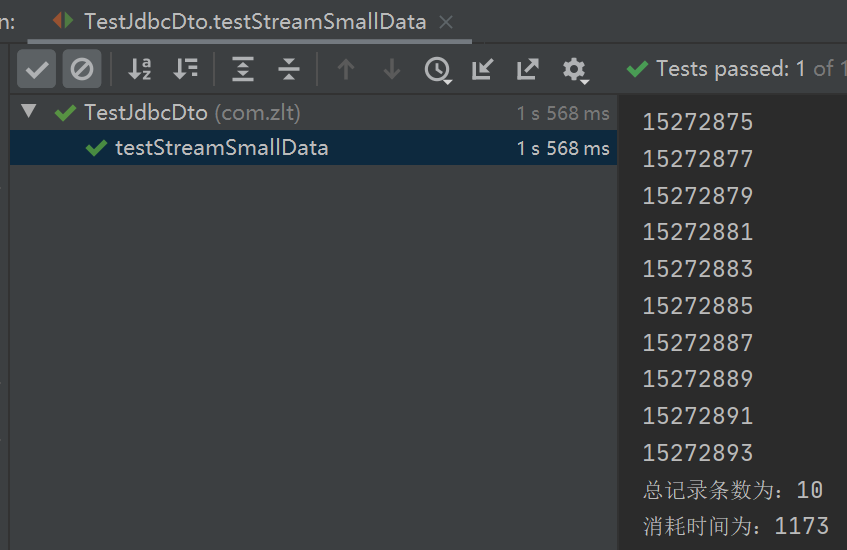Click the 总记录条数为: 10 output line
Image resolution: width=847 pixels, height=550 pixels.
click(x=733, y=490)
